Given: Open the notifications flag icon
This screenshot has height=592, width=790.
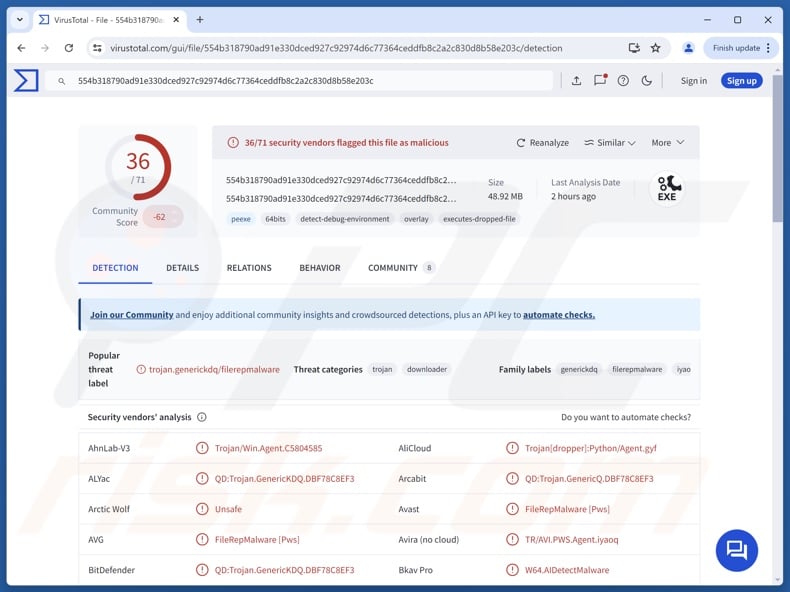Looking at the screenshot, I should 600,81.
